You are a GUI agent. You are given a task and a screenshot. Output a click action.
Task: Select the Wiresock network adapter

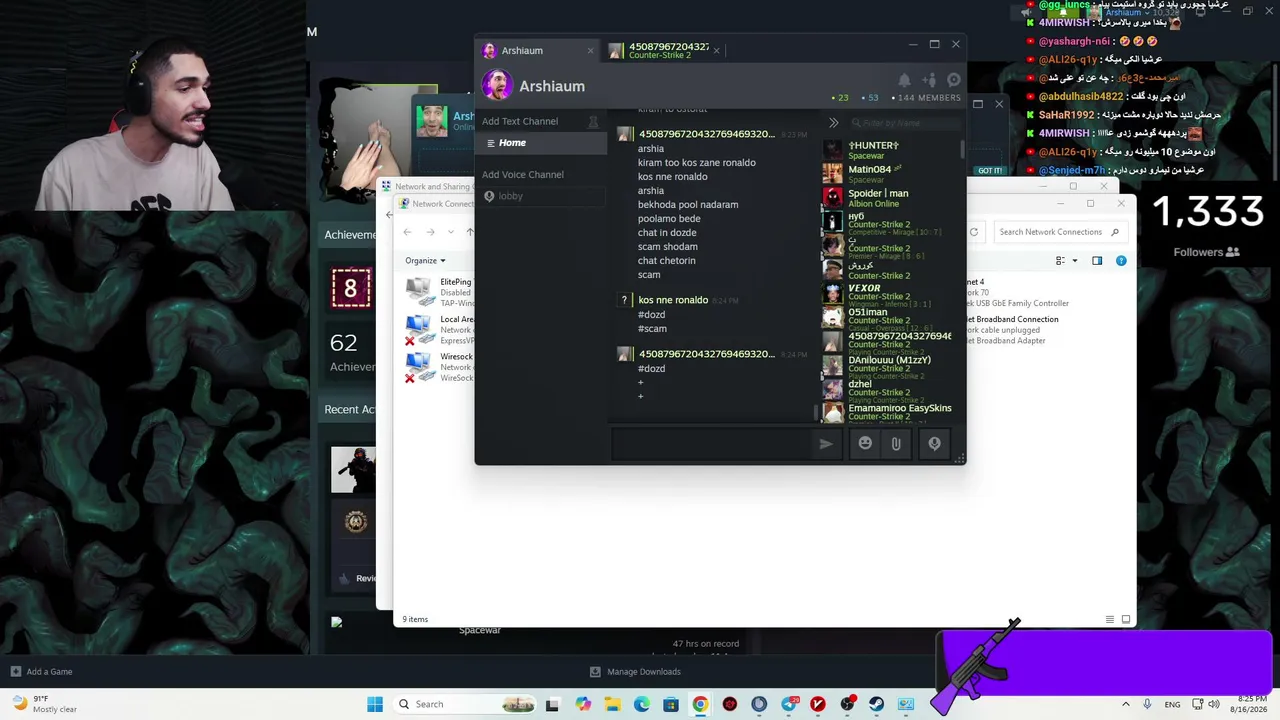(x=439, y=367)
